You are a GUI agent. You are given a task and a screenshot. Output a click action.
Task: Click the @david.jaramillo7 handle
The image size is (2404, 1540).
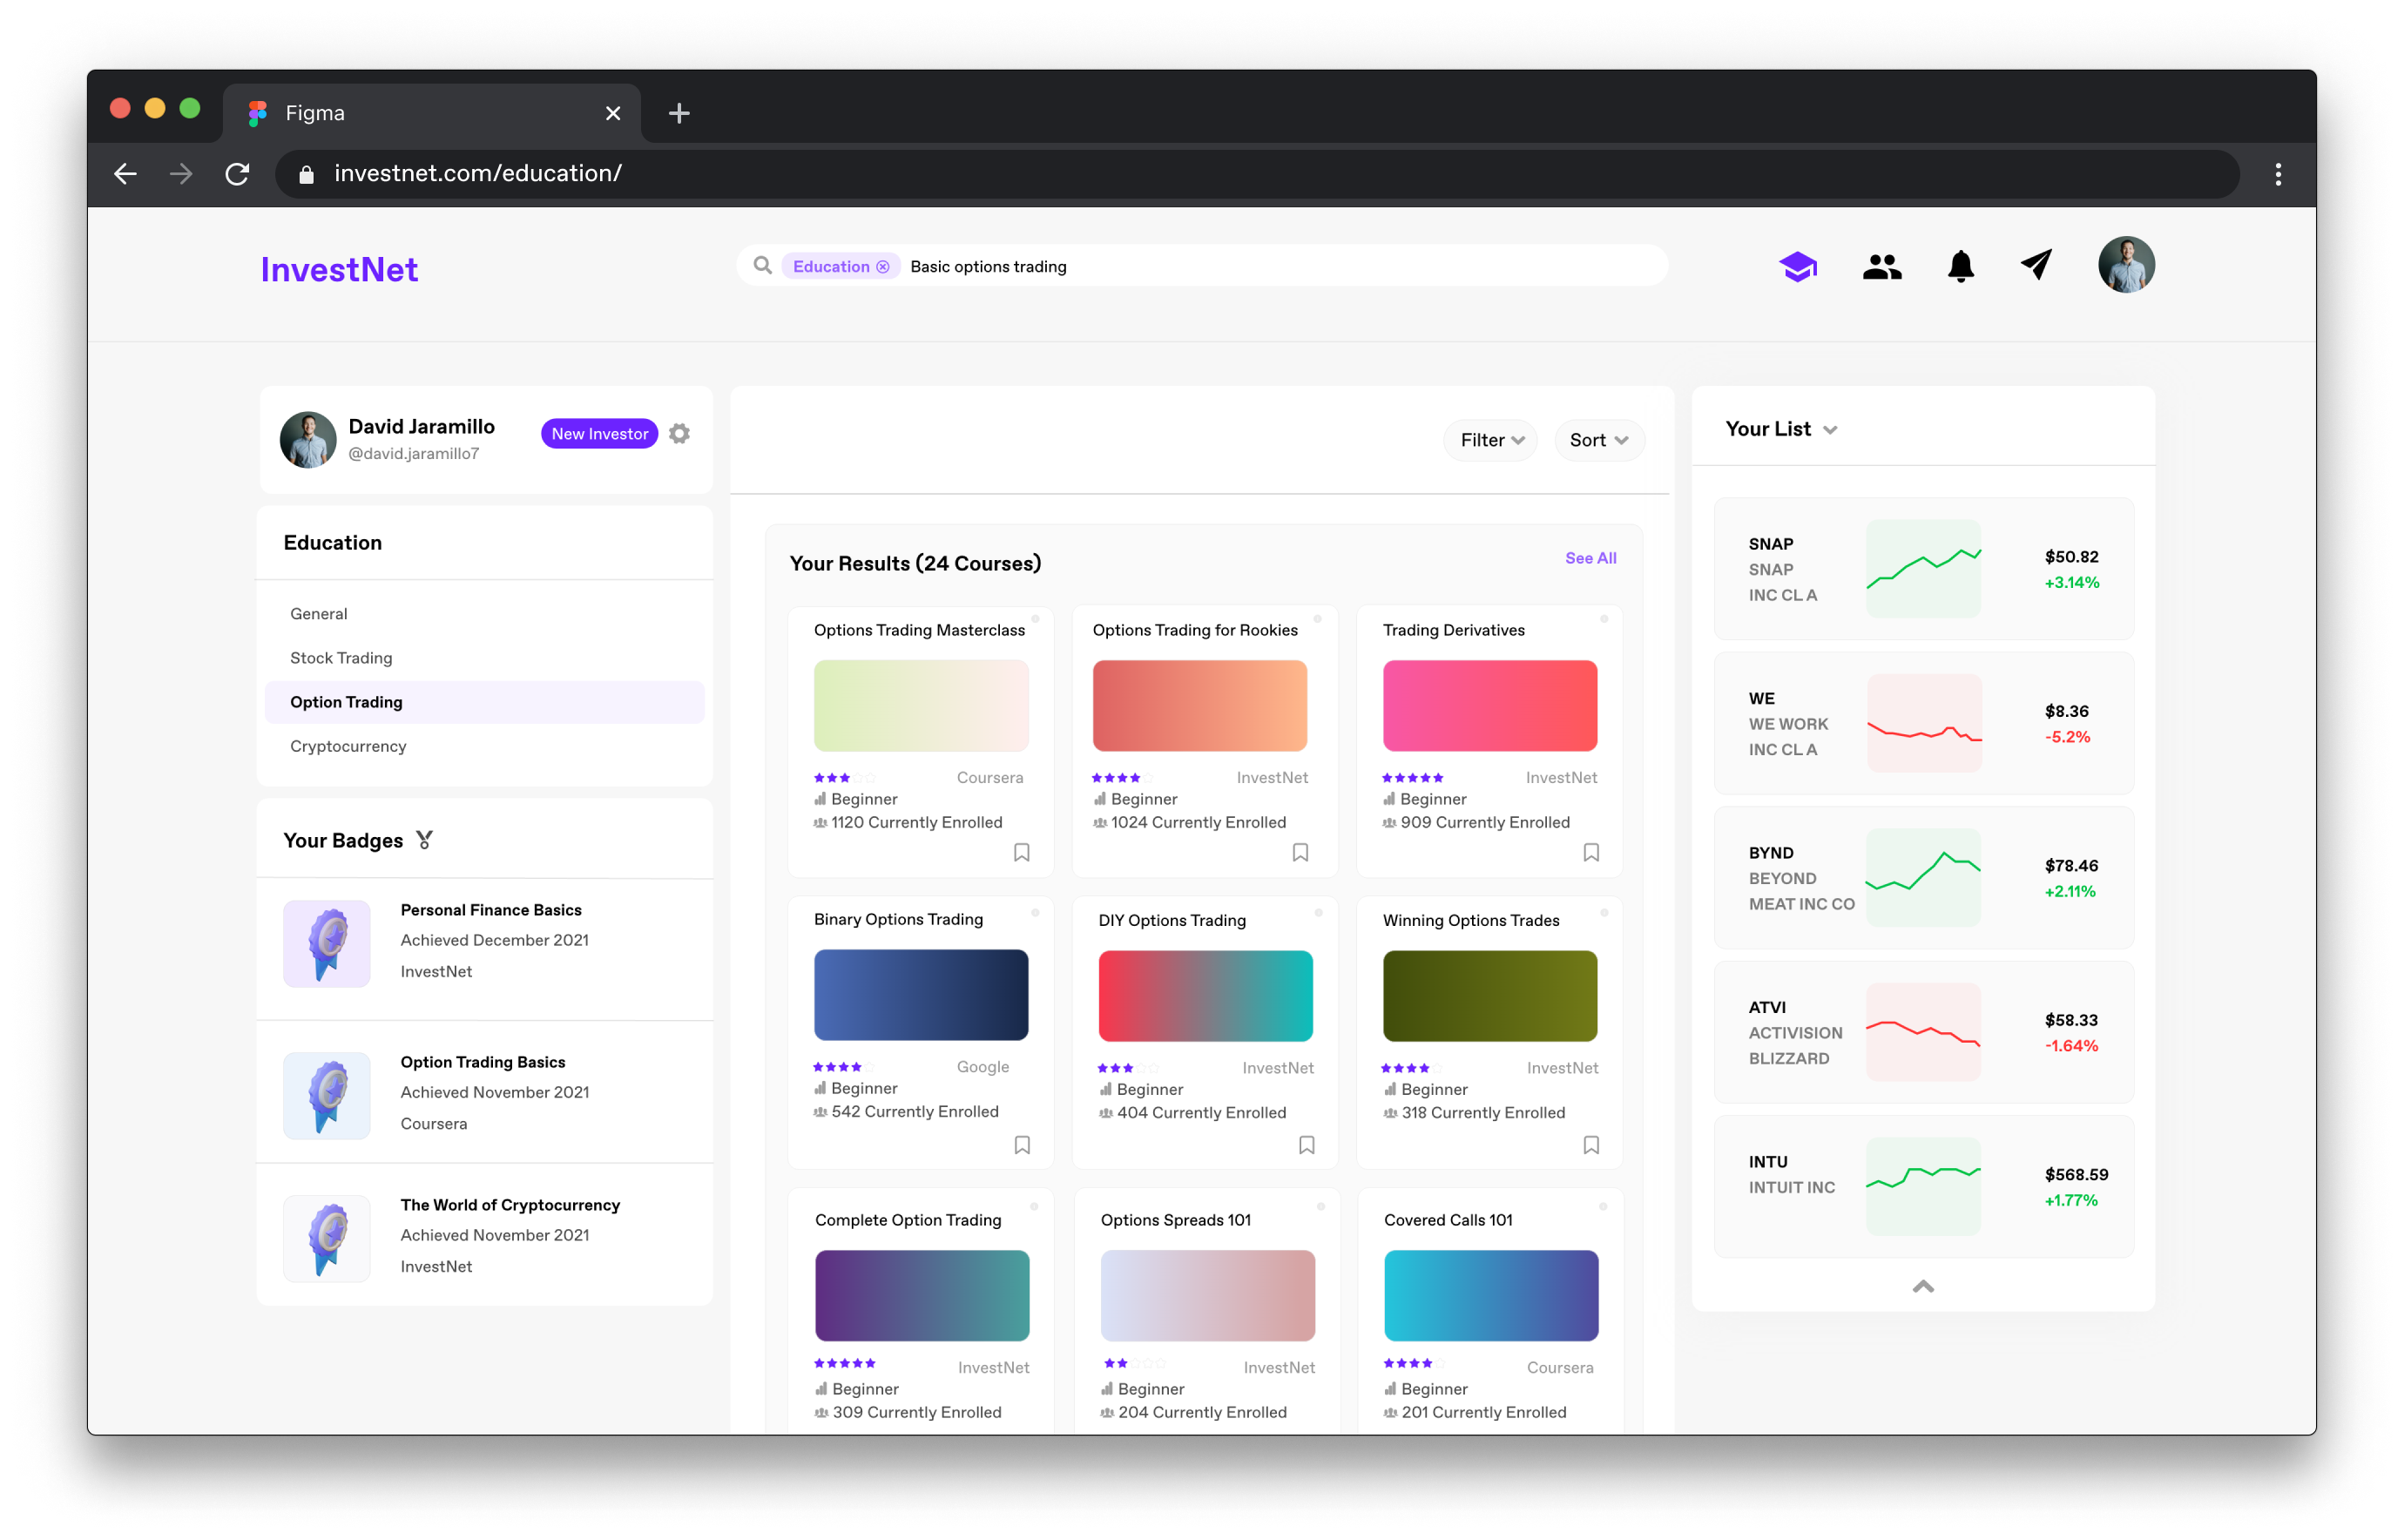[x=413, y=454]
